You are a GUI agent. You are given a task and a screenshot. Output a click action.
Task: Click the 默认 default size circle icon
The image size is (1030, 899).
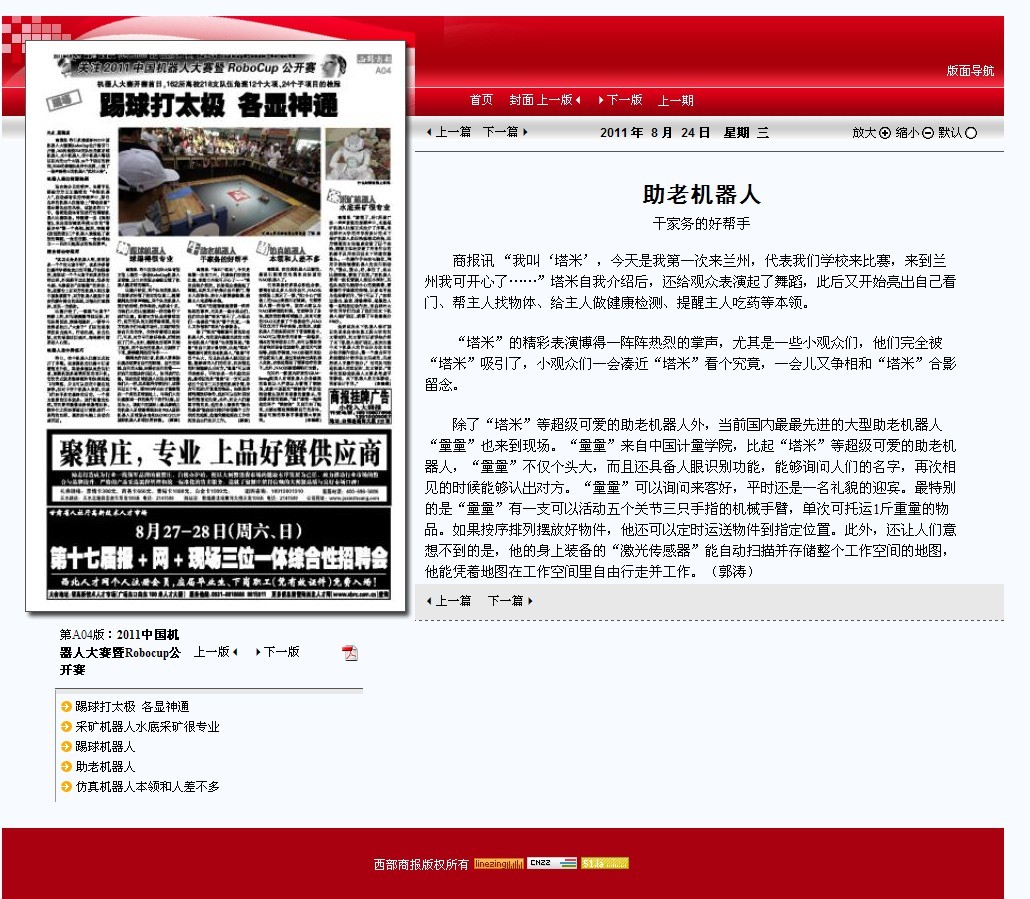[x=970, y=133]
